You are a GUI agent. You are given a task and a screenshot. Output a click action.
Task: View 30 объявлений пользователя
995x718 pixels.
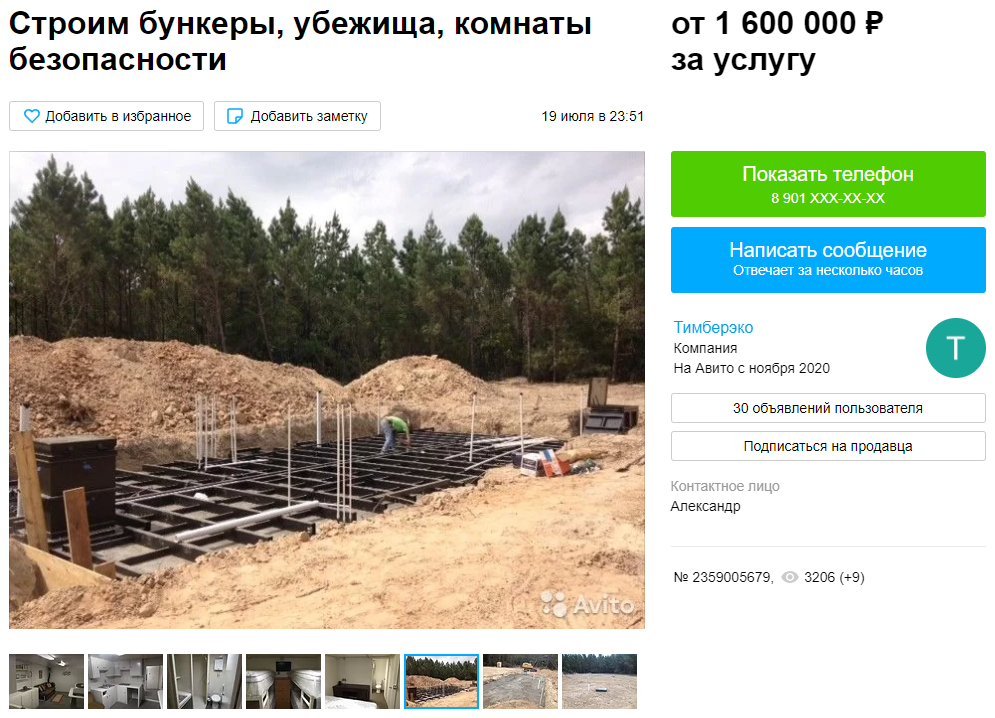click(828, 408)
